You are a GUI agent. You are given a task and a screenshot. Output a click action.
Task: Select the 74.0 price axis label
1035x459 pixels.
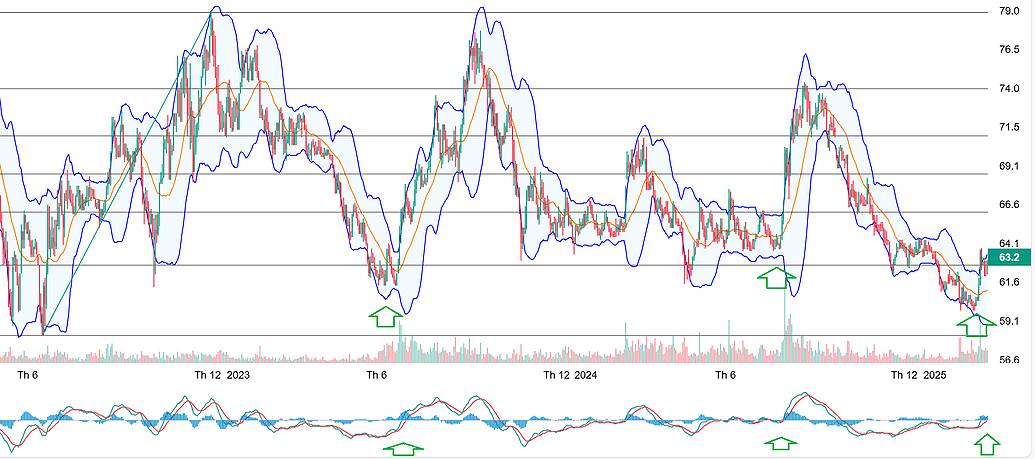pos(1009,88)
